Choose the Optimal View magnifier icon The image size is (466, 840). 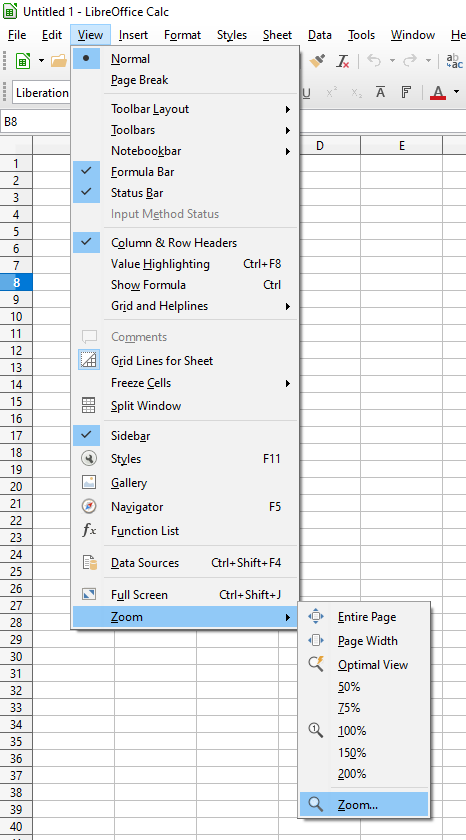[x=316, y=664]
